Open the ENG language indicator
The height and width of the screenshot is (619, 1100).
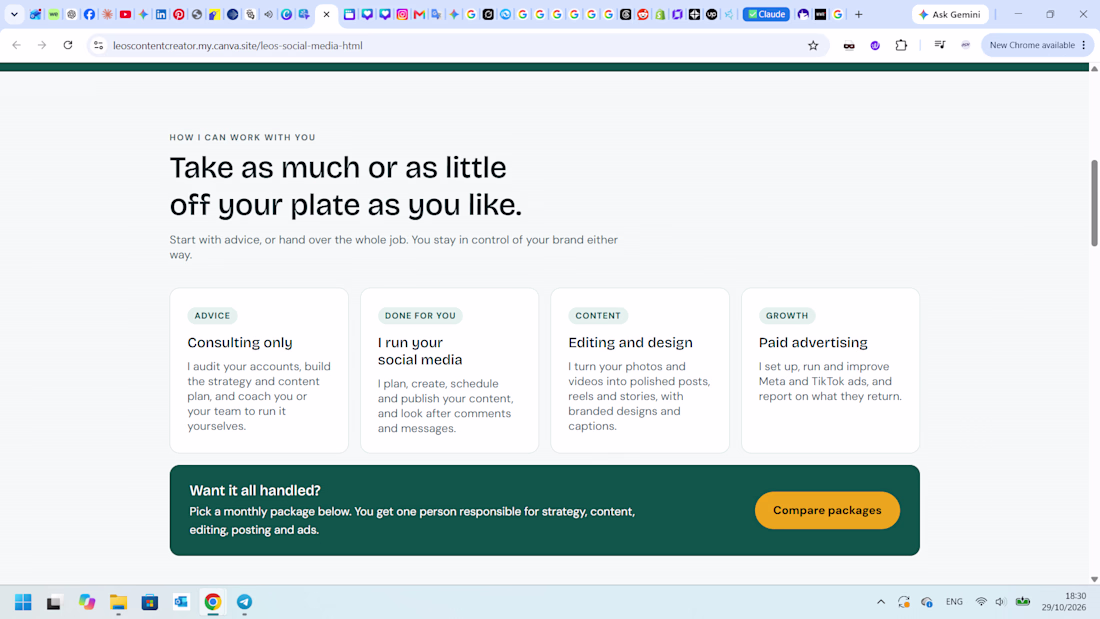[x=954, y=602]
